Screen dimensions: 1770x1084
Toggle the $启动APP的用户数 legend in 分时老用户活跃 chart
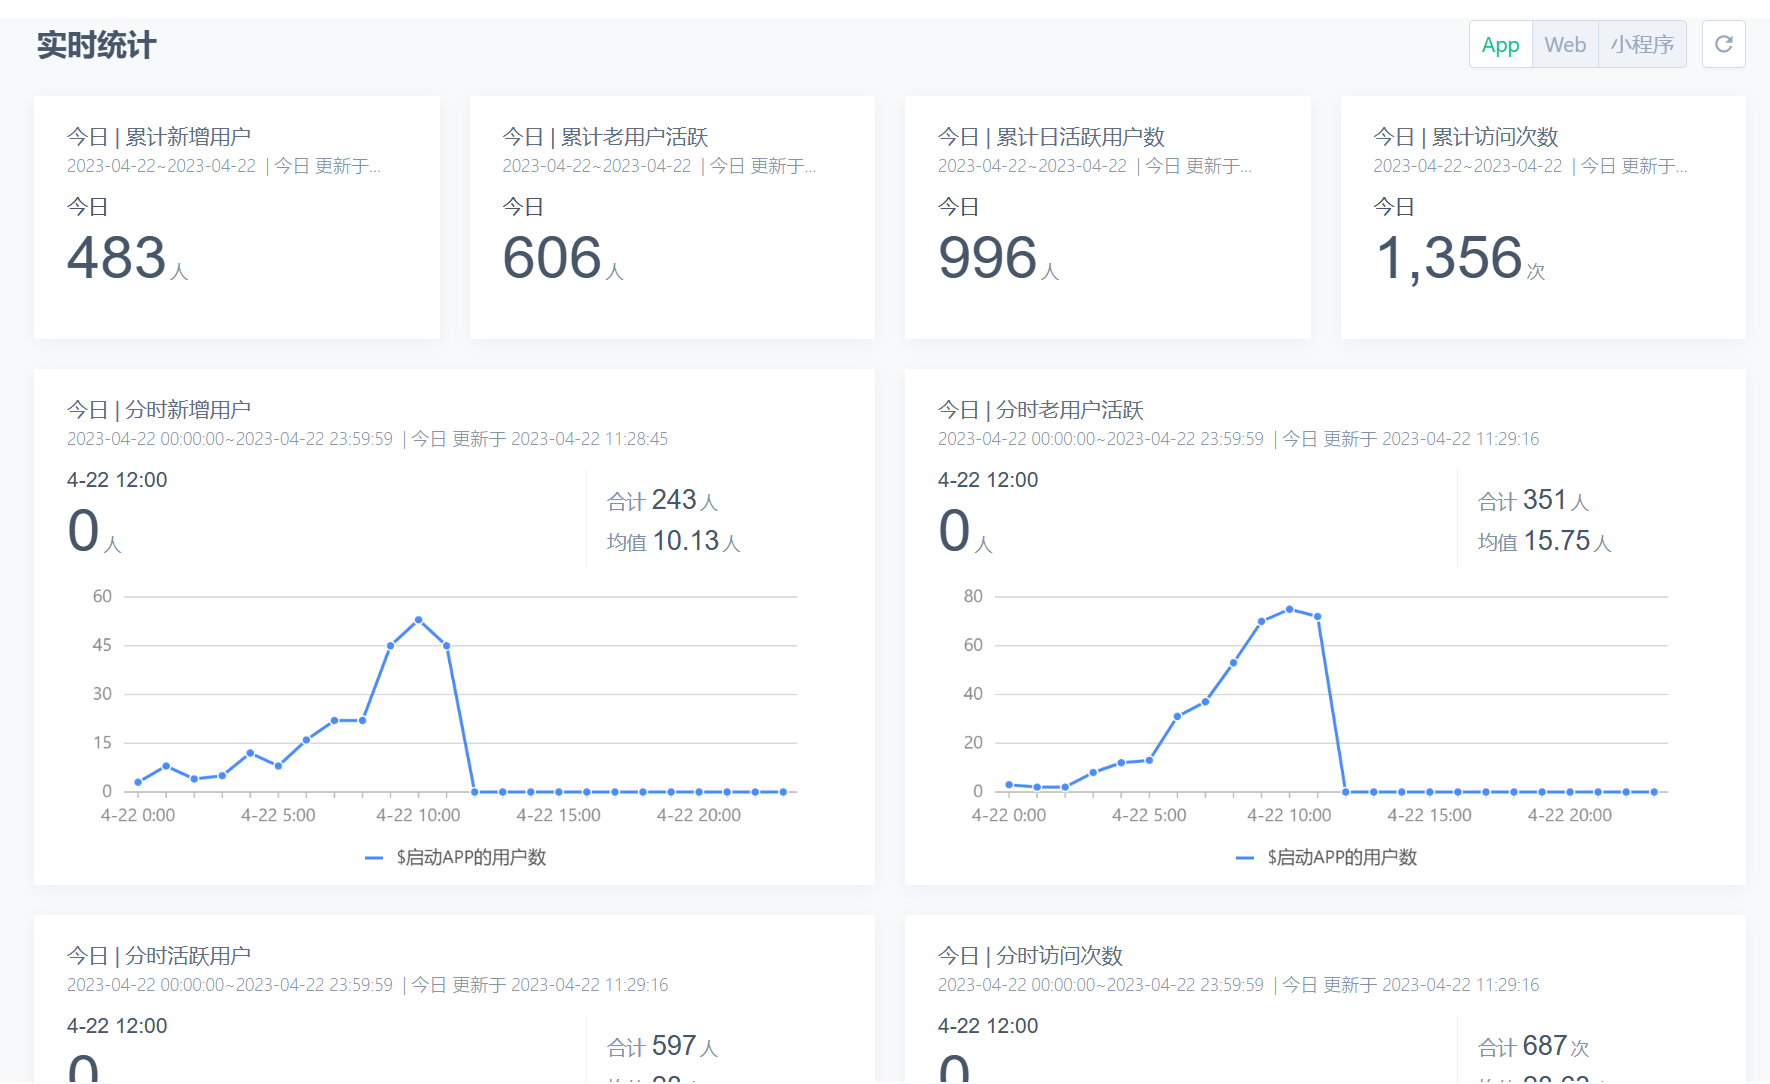point(1326,857)
